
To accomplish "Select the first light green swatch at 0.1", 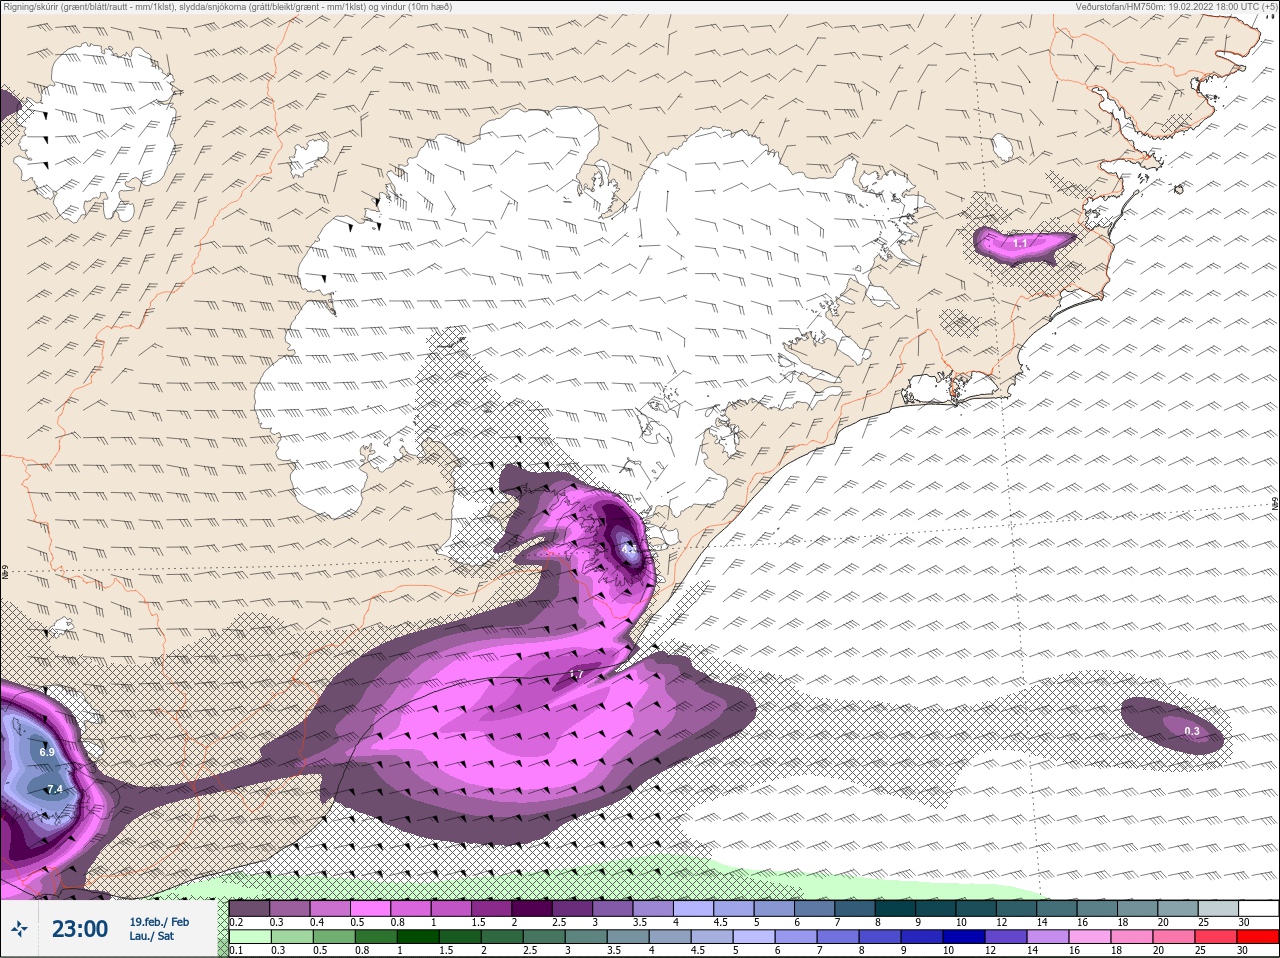I will [250, 937].
